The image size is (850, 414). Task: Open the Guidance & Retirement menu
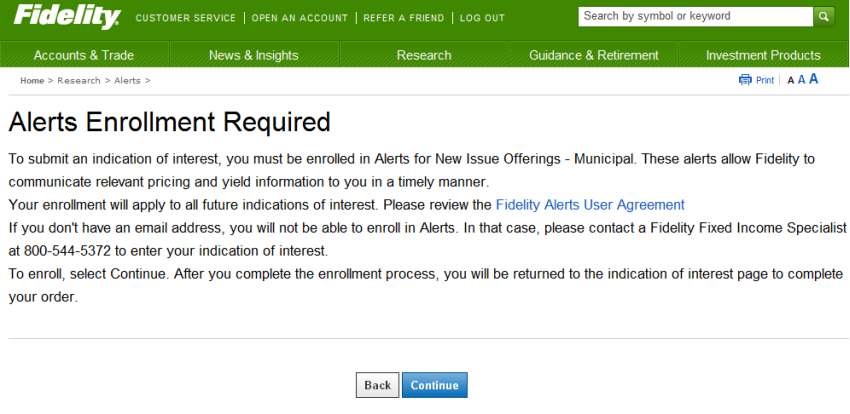(593, 55)
